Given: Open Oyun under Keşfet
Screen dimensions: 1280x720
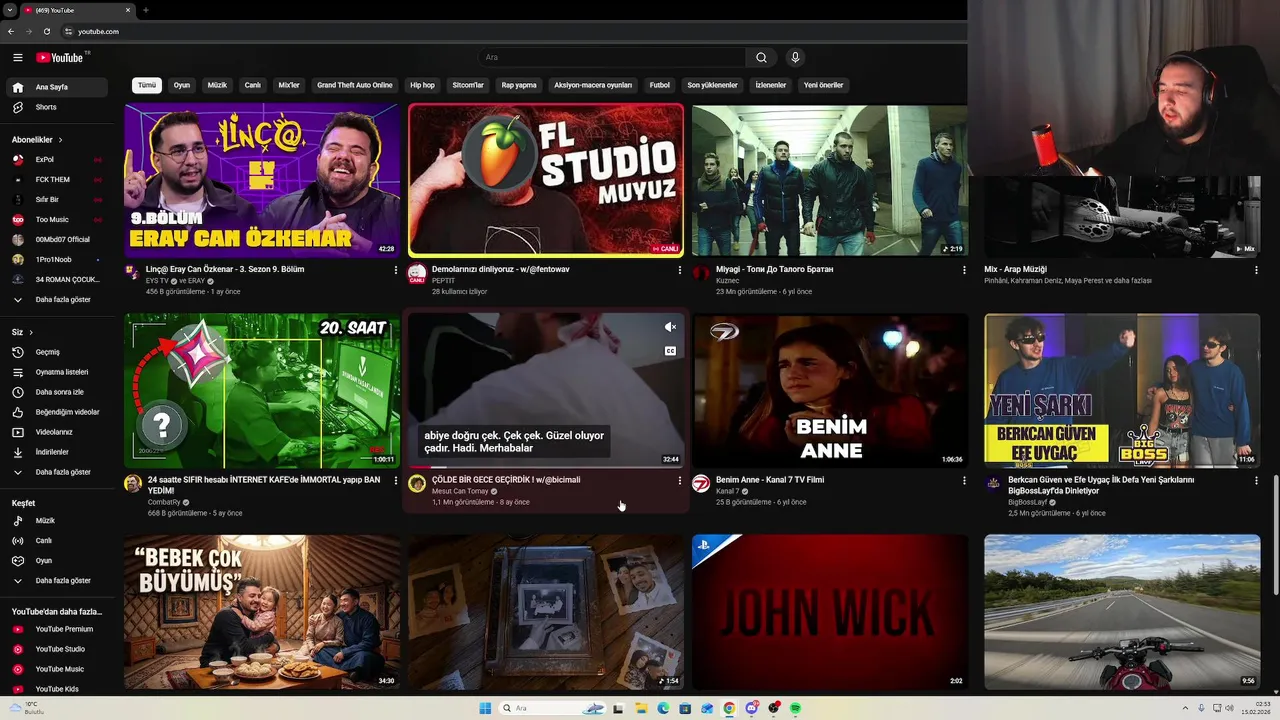Looking at the screenshot, I should [56, 561].
